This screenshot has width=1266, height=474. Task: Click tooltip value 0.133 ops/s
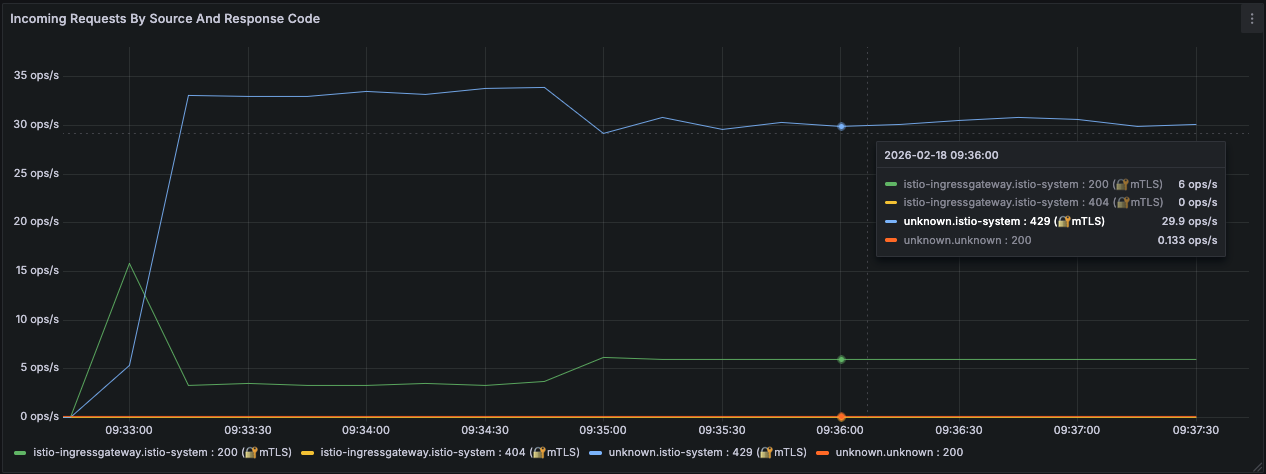pyautogui.click(x=1187, y=240)
